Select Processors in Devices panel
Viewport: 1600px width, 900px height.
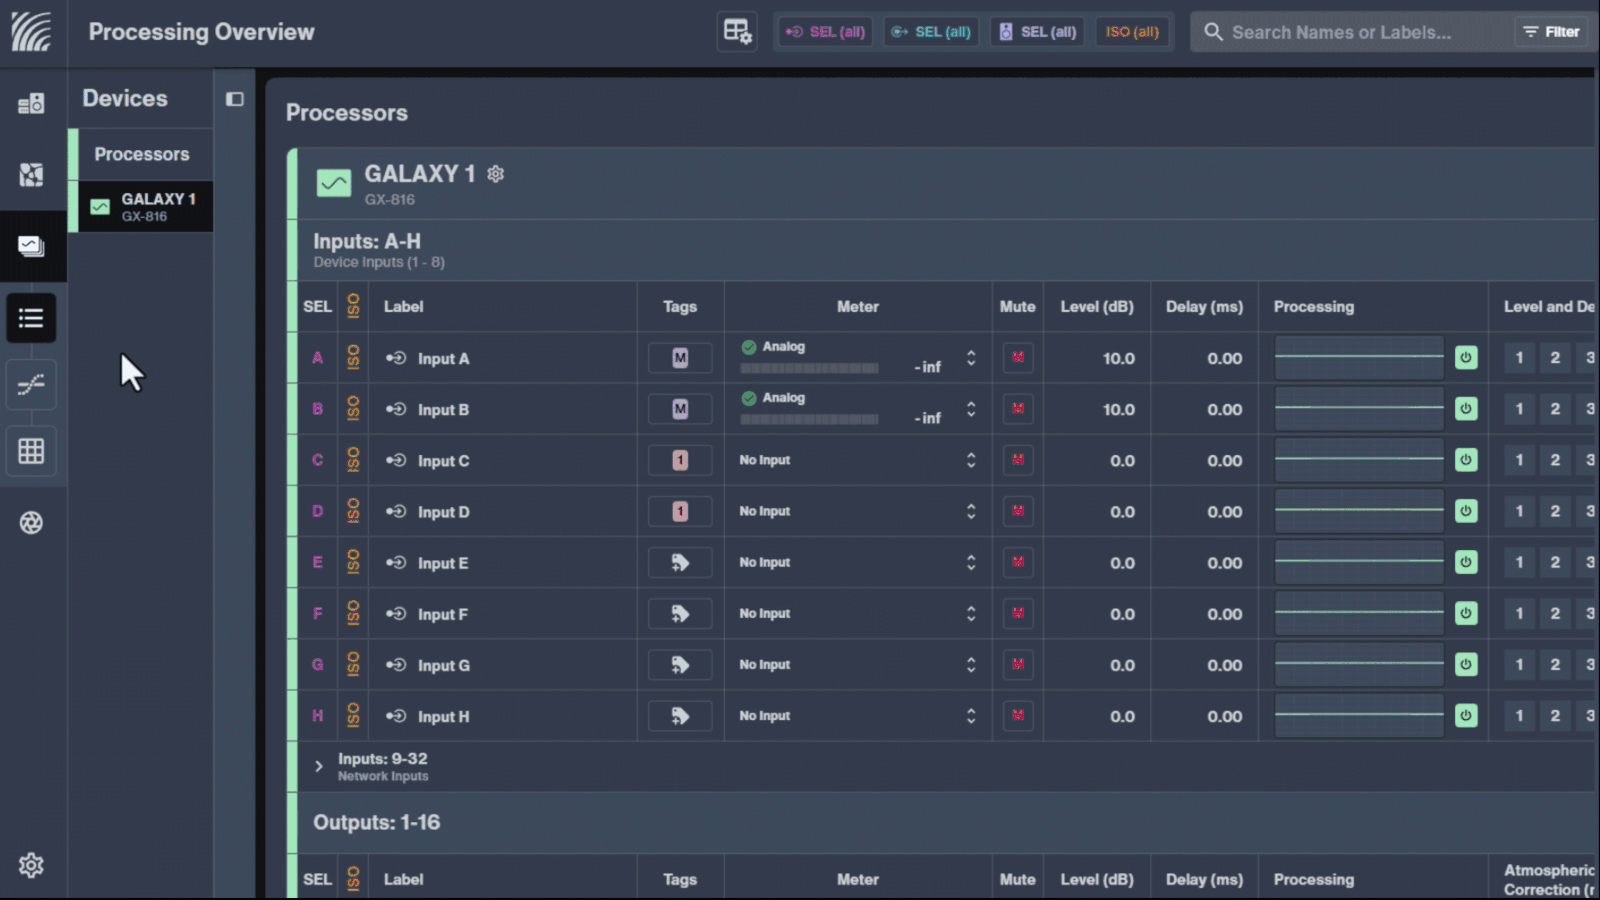[x=141, y=154]
